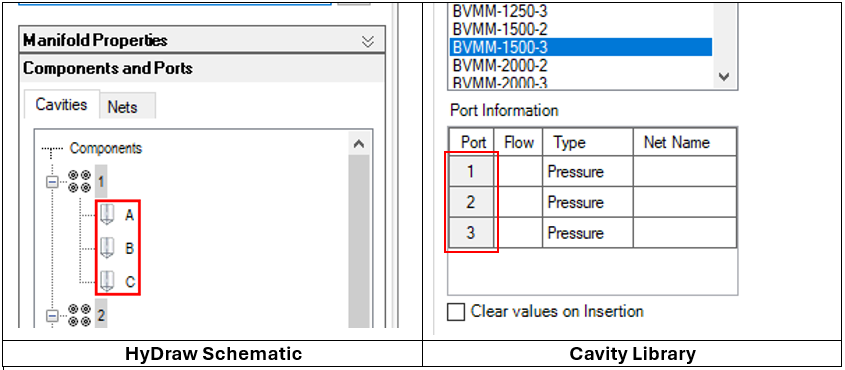Click port row header 2

(x=471, y=203)
